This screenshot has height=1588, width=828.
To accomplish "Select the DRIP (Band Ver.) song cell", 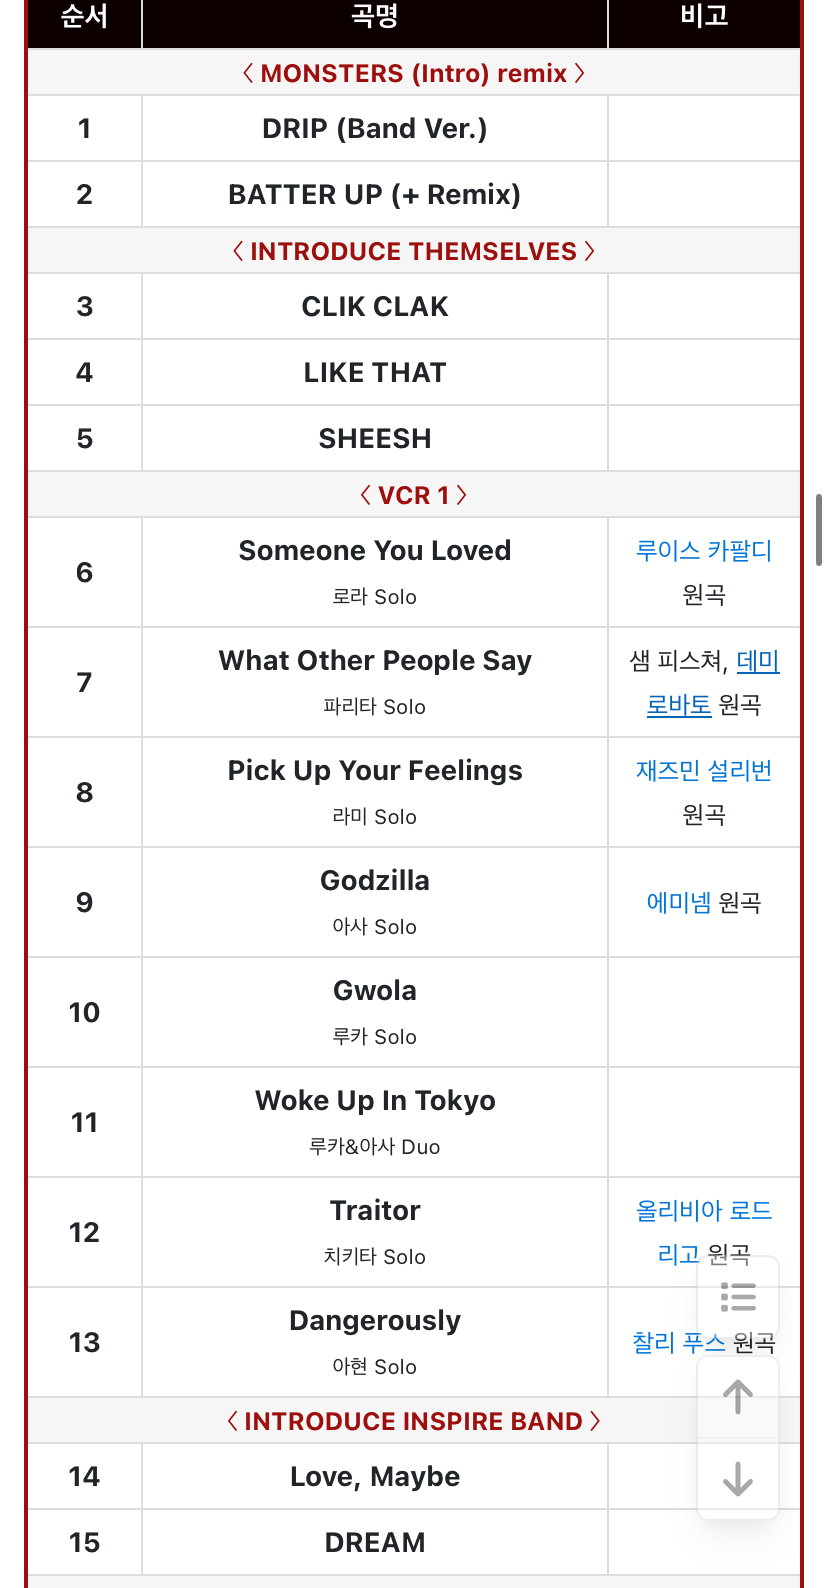I will 375,129.
